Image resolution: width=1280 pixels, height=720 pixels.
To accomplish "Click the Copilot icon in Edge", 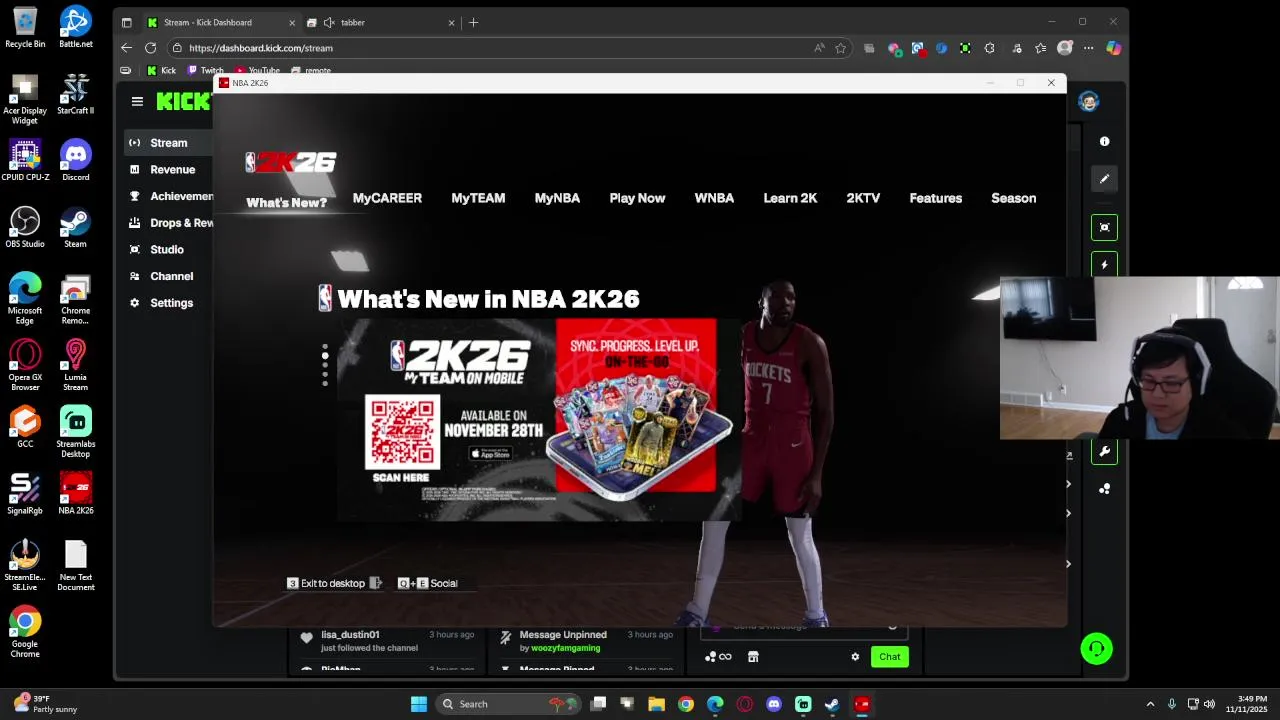I will [1113, 48].
